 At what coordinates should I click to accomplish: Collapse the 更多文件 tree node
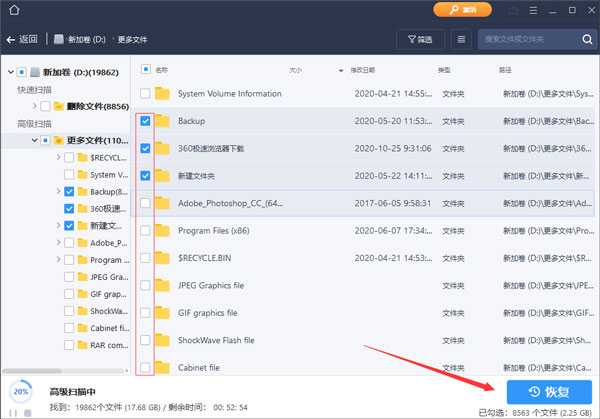tap(34, 140)
